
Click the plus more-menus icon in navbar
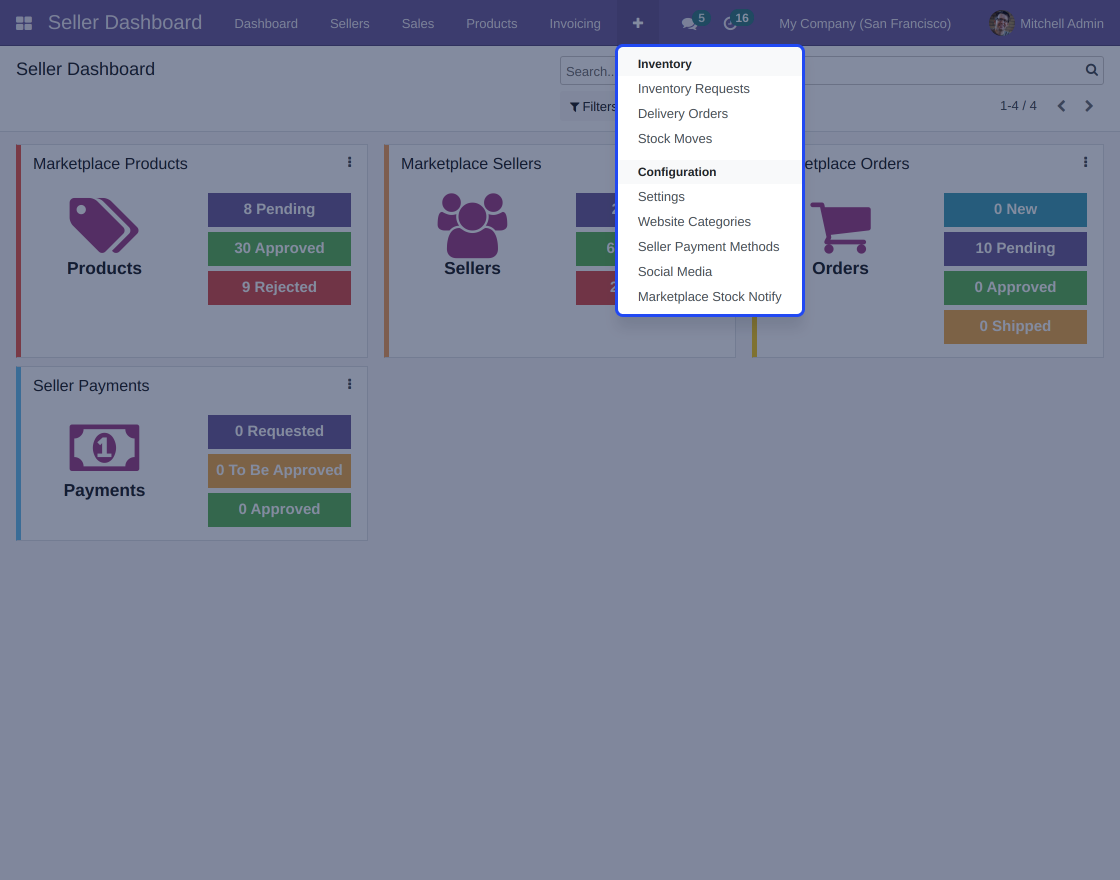[x=638, y=24]
